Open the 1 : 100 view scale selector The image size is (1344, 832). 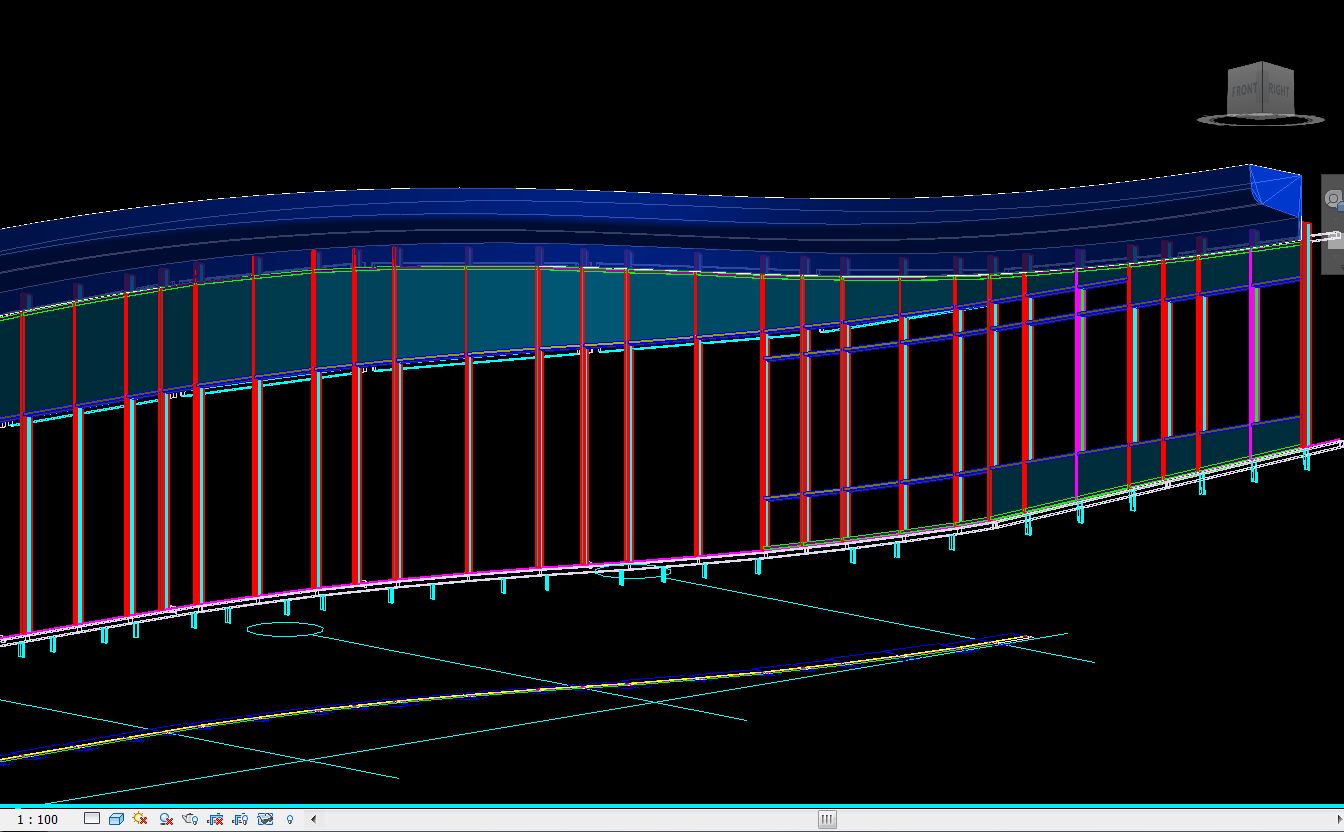[38, 819]
